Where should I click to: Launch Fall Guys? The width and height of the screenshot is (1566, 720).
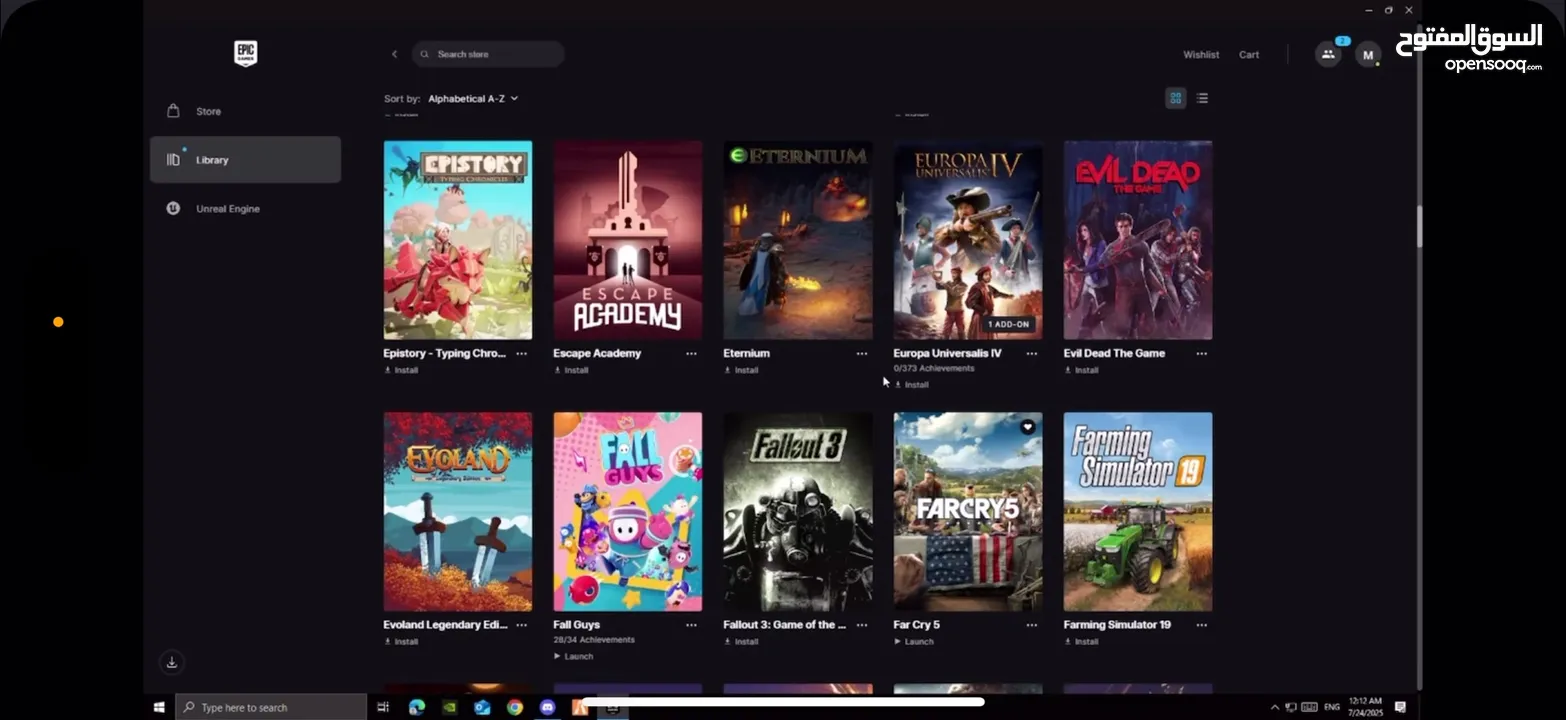pyautogui.click(x=573, y=657)
